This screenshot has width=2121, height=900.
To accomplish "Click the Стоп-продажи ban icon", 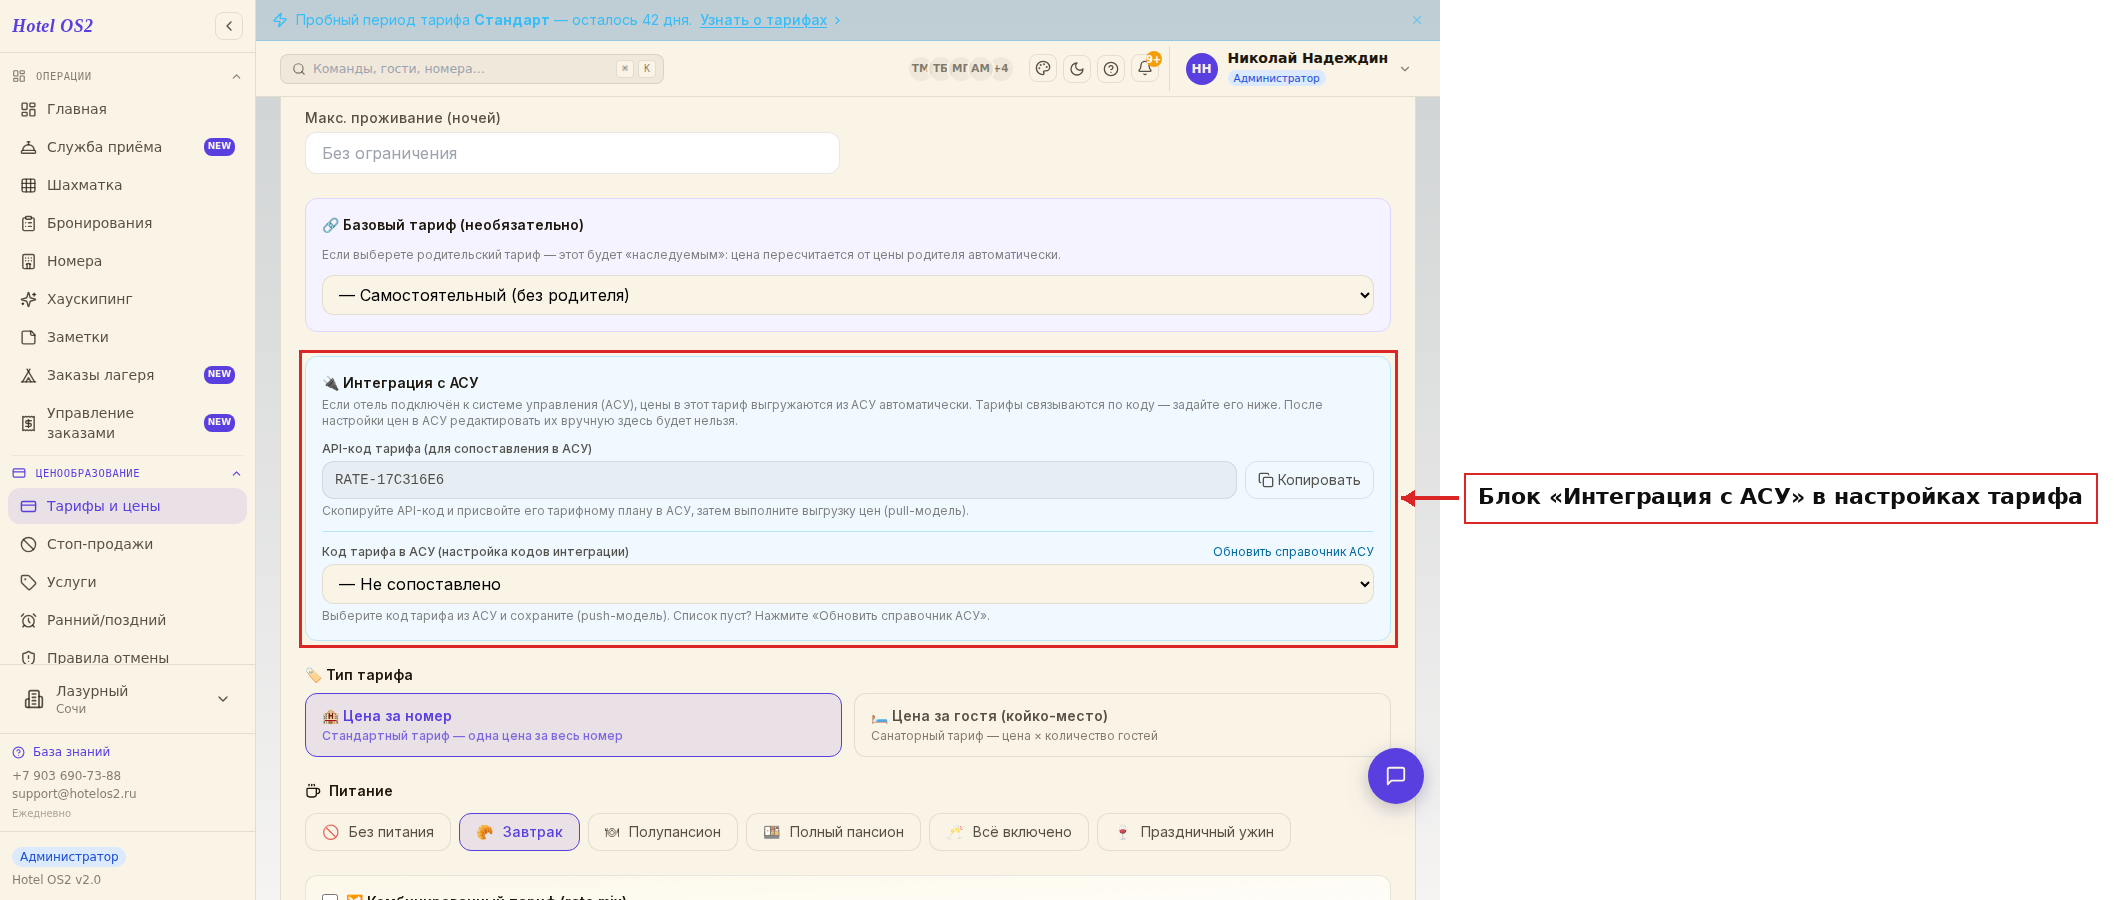I will [x=29, y=544].
